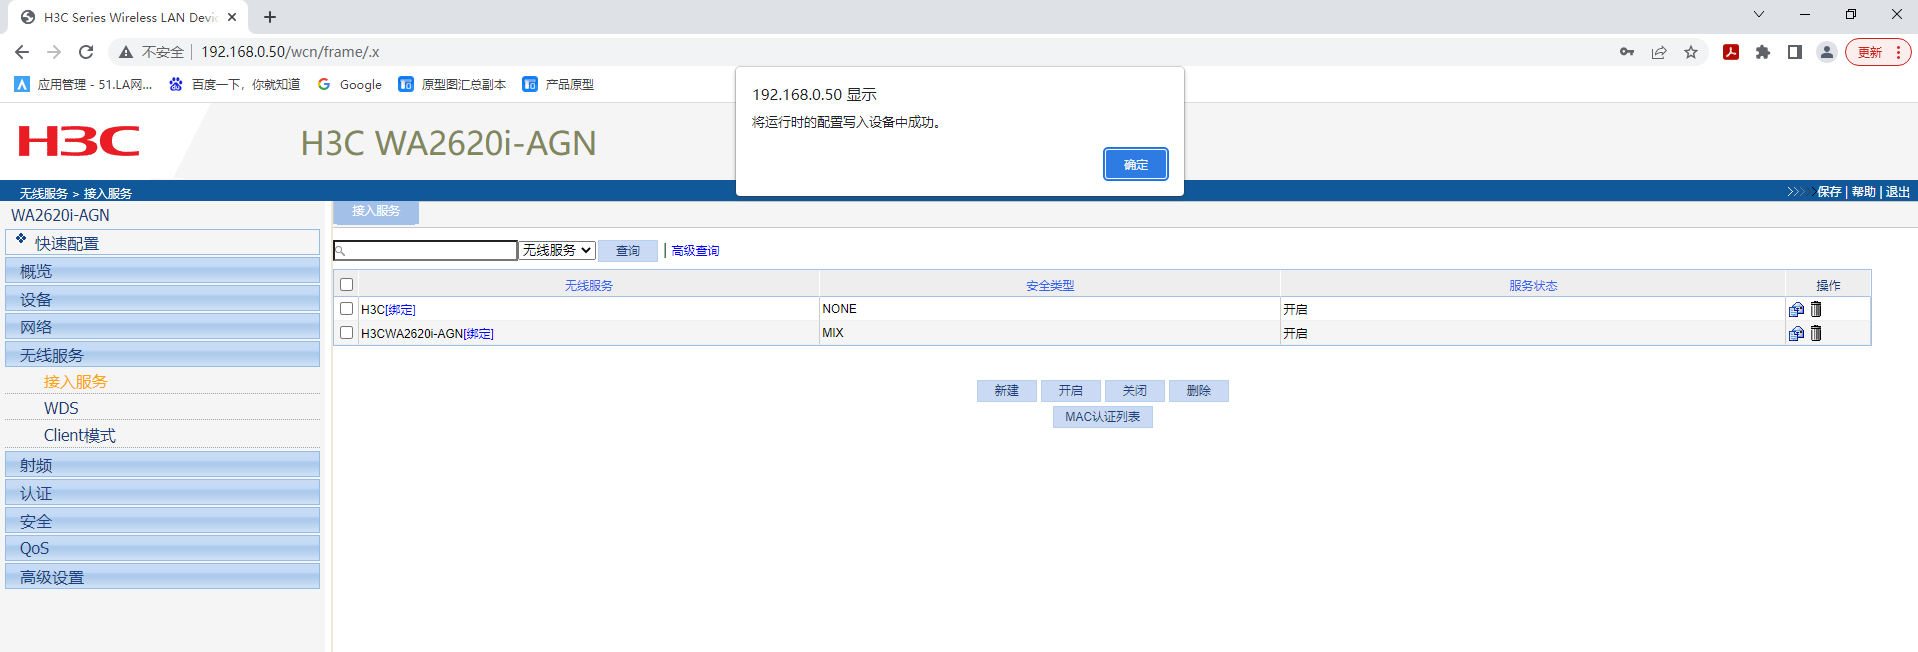
Task: Expand the 概览 sidebar menu
Action: (162, 271)
